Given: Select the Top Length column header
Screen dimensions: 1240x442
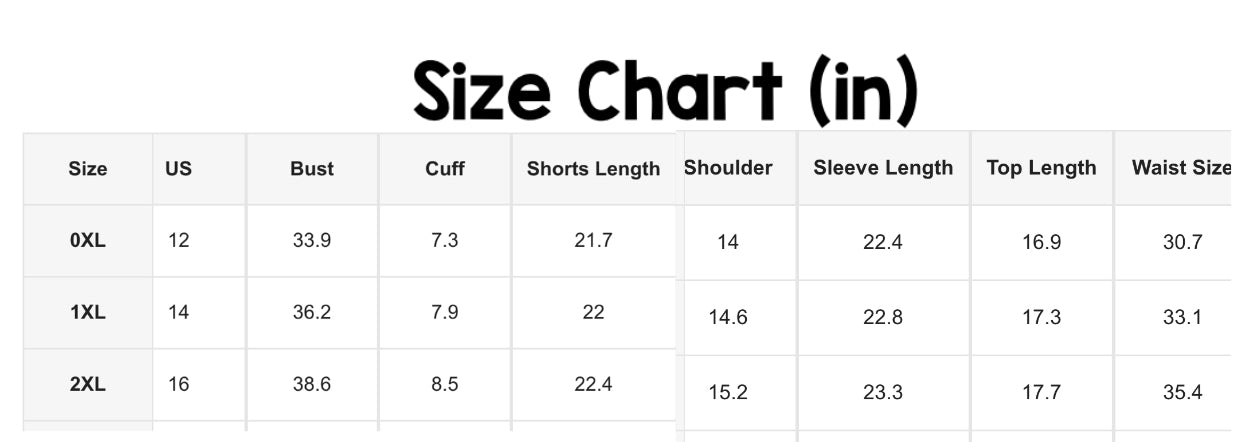Looking at the screenshot, I should (1041, 167).
